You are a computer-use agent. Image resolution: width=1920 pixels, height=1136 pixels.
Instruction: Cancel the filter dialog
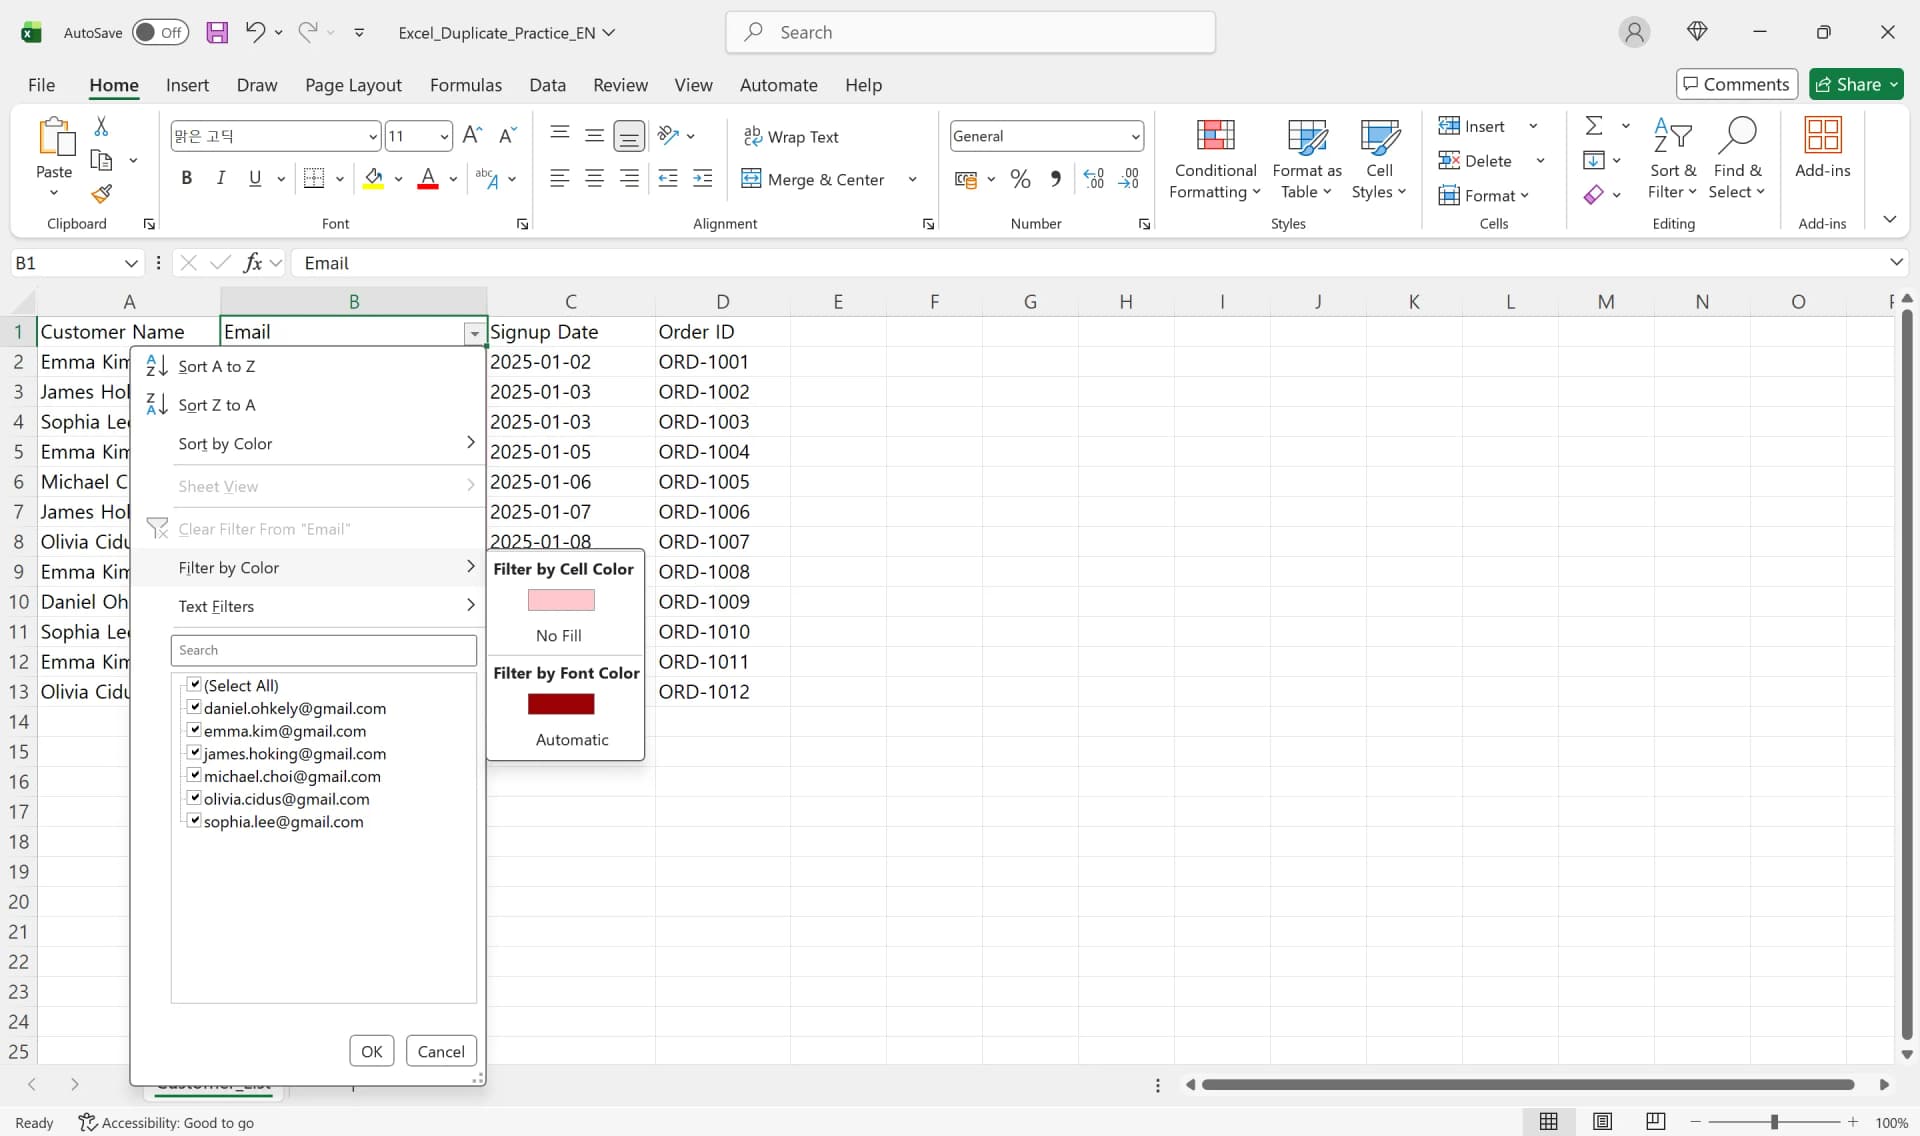pyautogui.click(x=441, y=1050)
